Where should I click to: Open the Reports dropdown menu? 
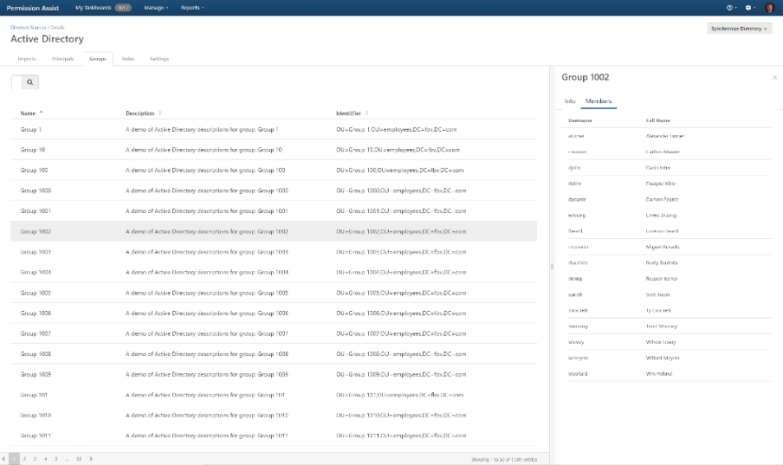click(193, 7)
